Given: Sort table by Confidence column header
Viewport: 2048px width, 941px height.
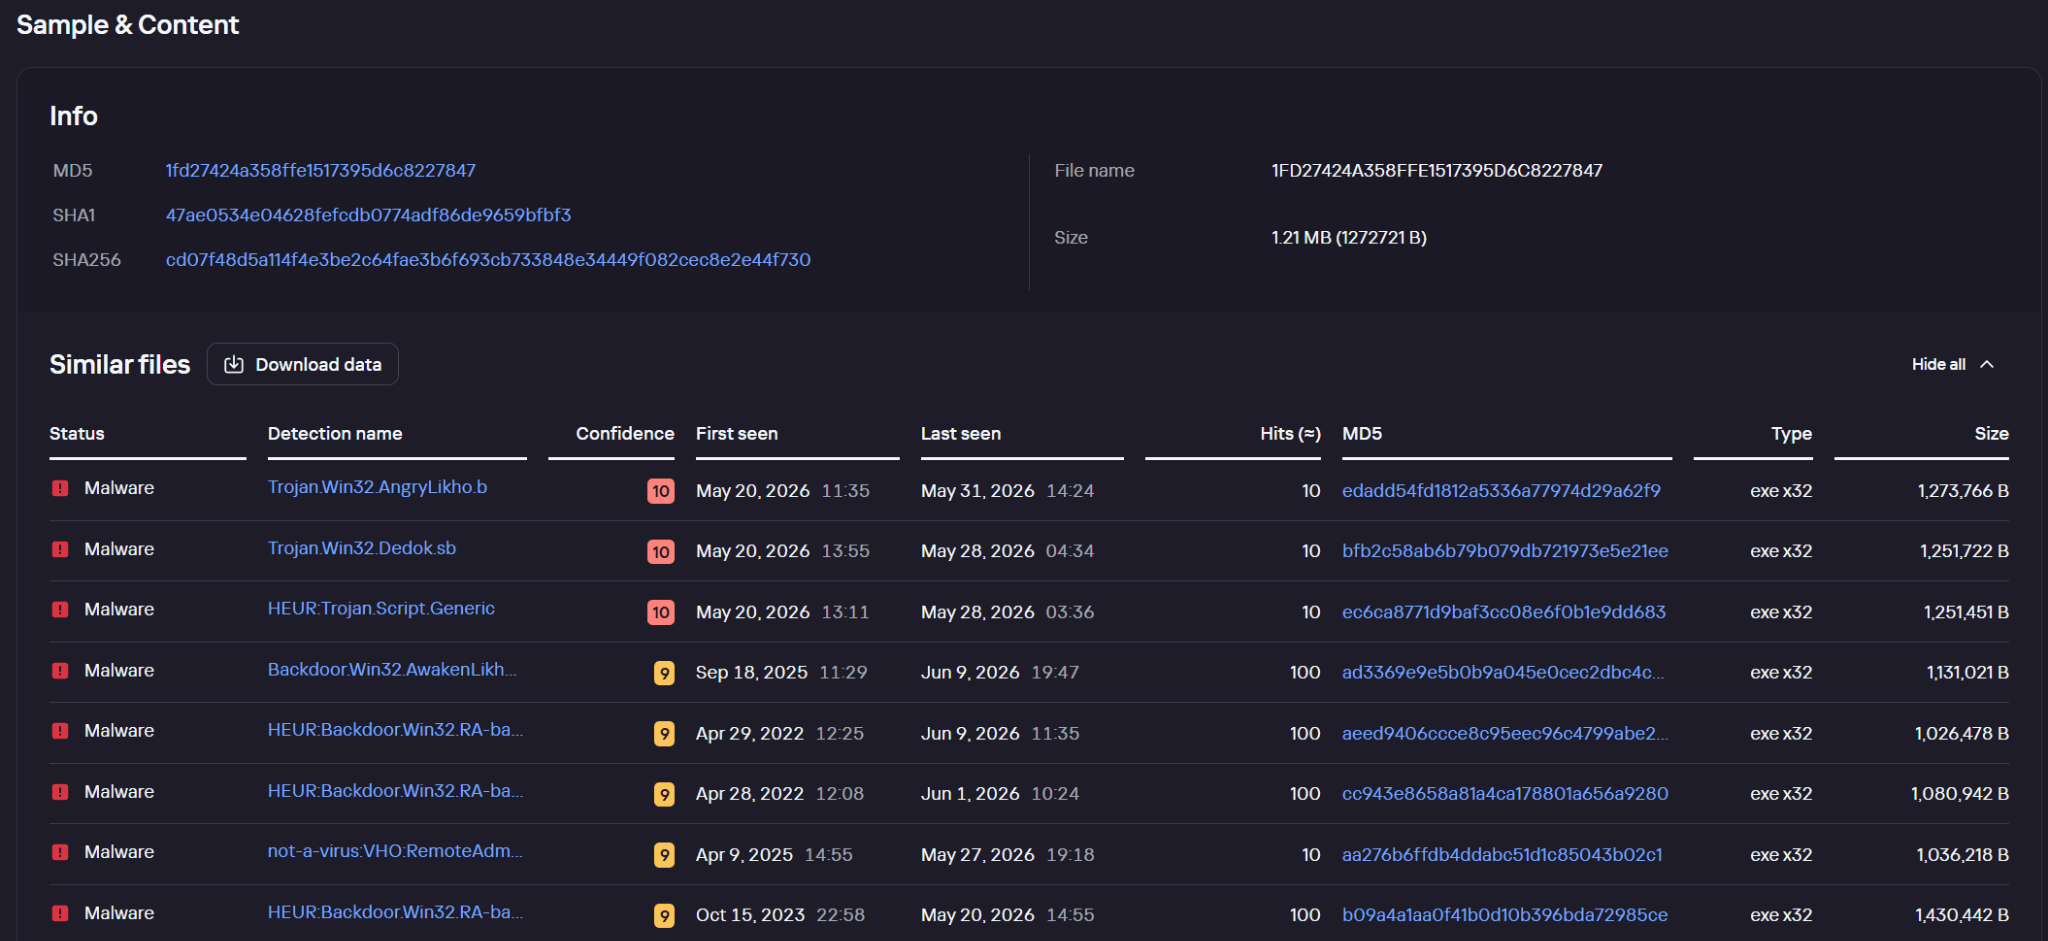Looking at the screenshot, I should [x=625, y=433].
